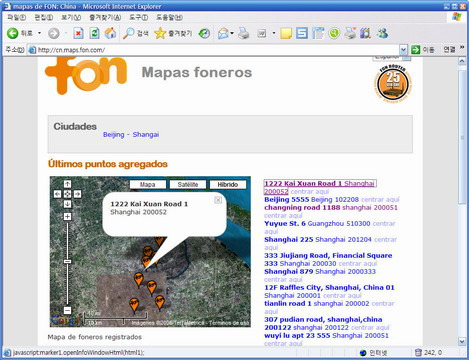The width and height of the screenshot is (469, 360).
Task: Click the Forward navigation arrow icon
Action: (53, 33)
